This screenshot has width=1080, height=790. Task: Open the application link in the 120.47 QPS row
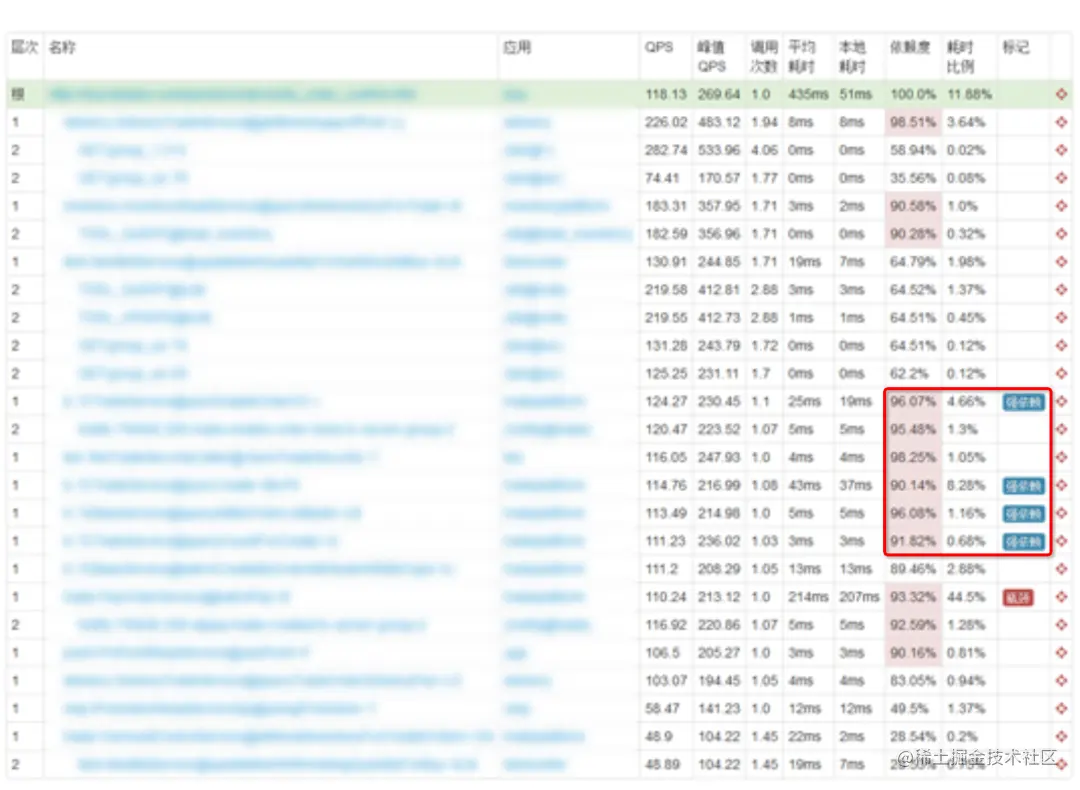[x=547, y=429]
